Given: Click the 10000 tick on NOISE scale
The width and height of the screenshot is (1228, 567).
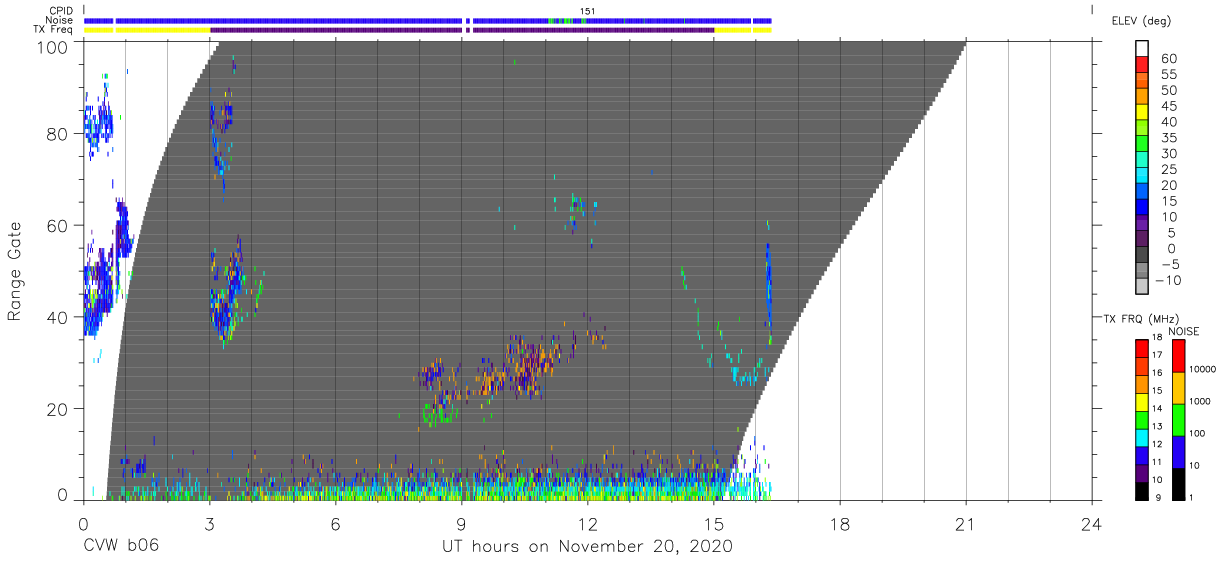Looking at the screenshot, I should (1204, 370).
